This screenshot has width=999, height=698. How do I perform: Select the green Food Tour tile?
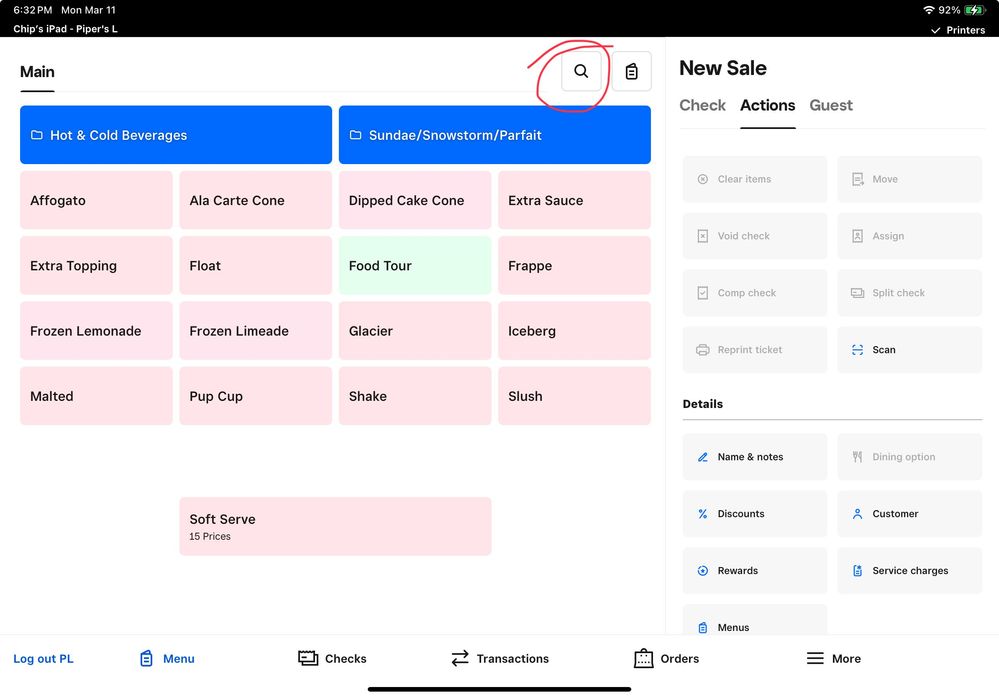pos(415,266)
